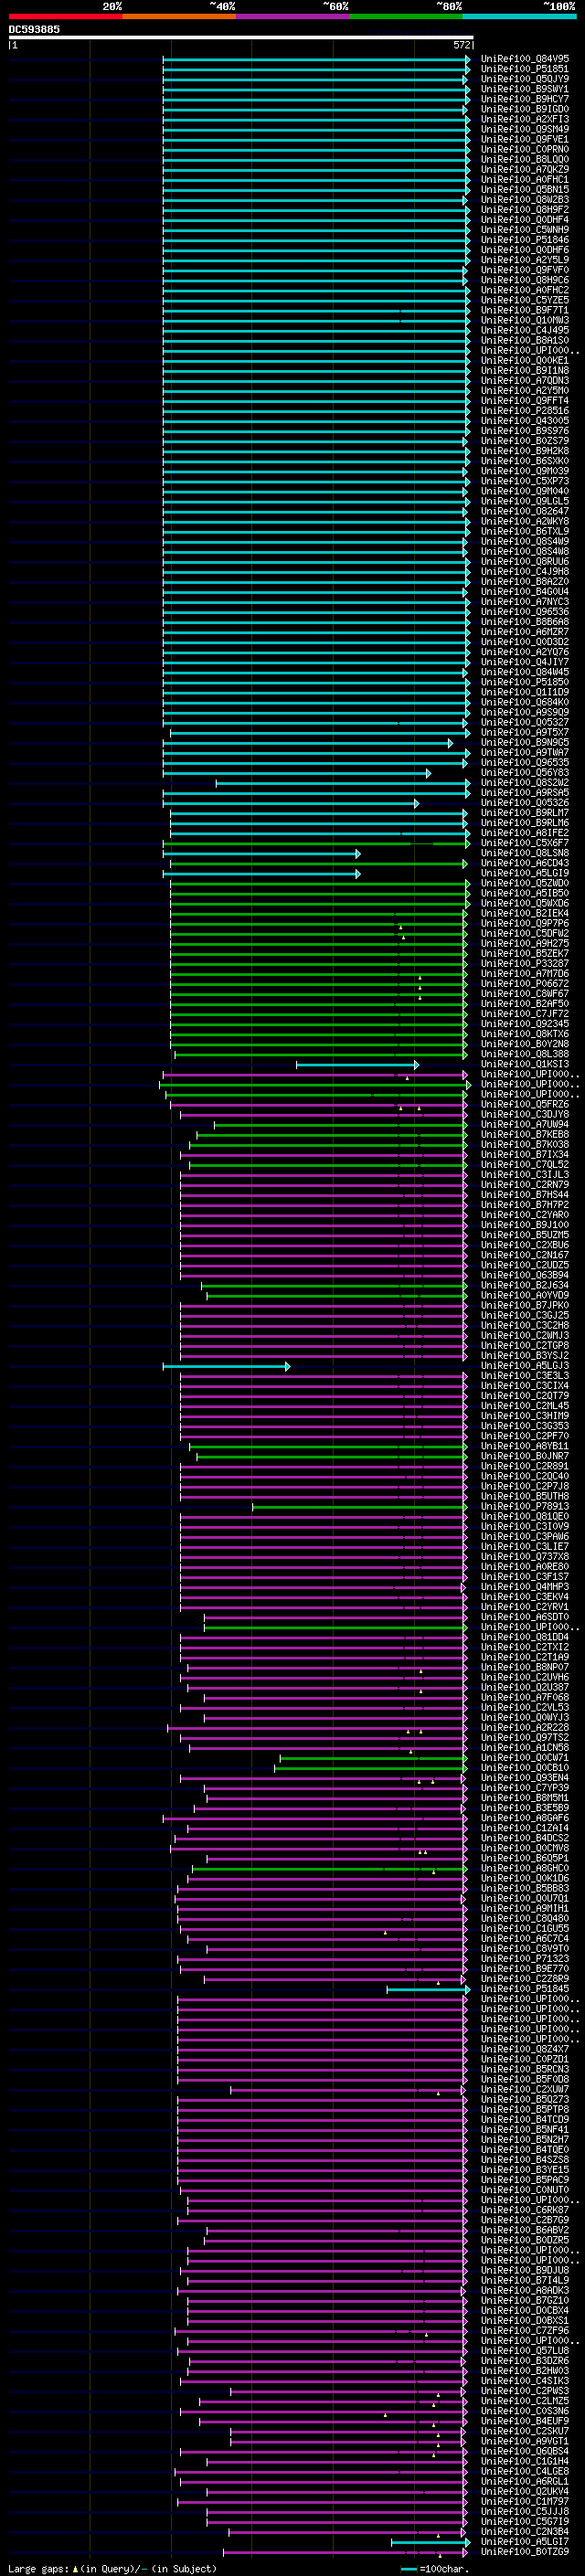The image size is (585, 2576).
Task: Select the UniRef100_Q5FRZ6 label
Action: click(525, 1104)
